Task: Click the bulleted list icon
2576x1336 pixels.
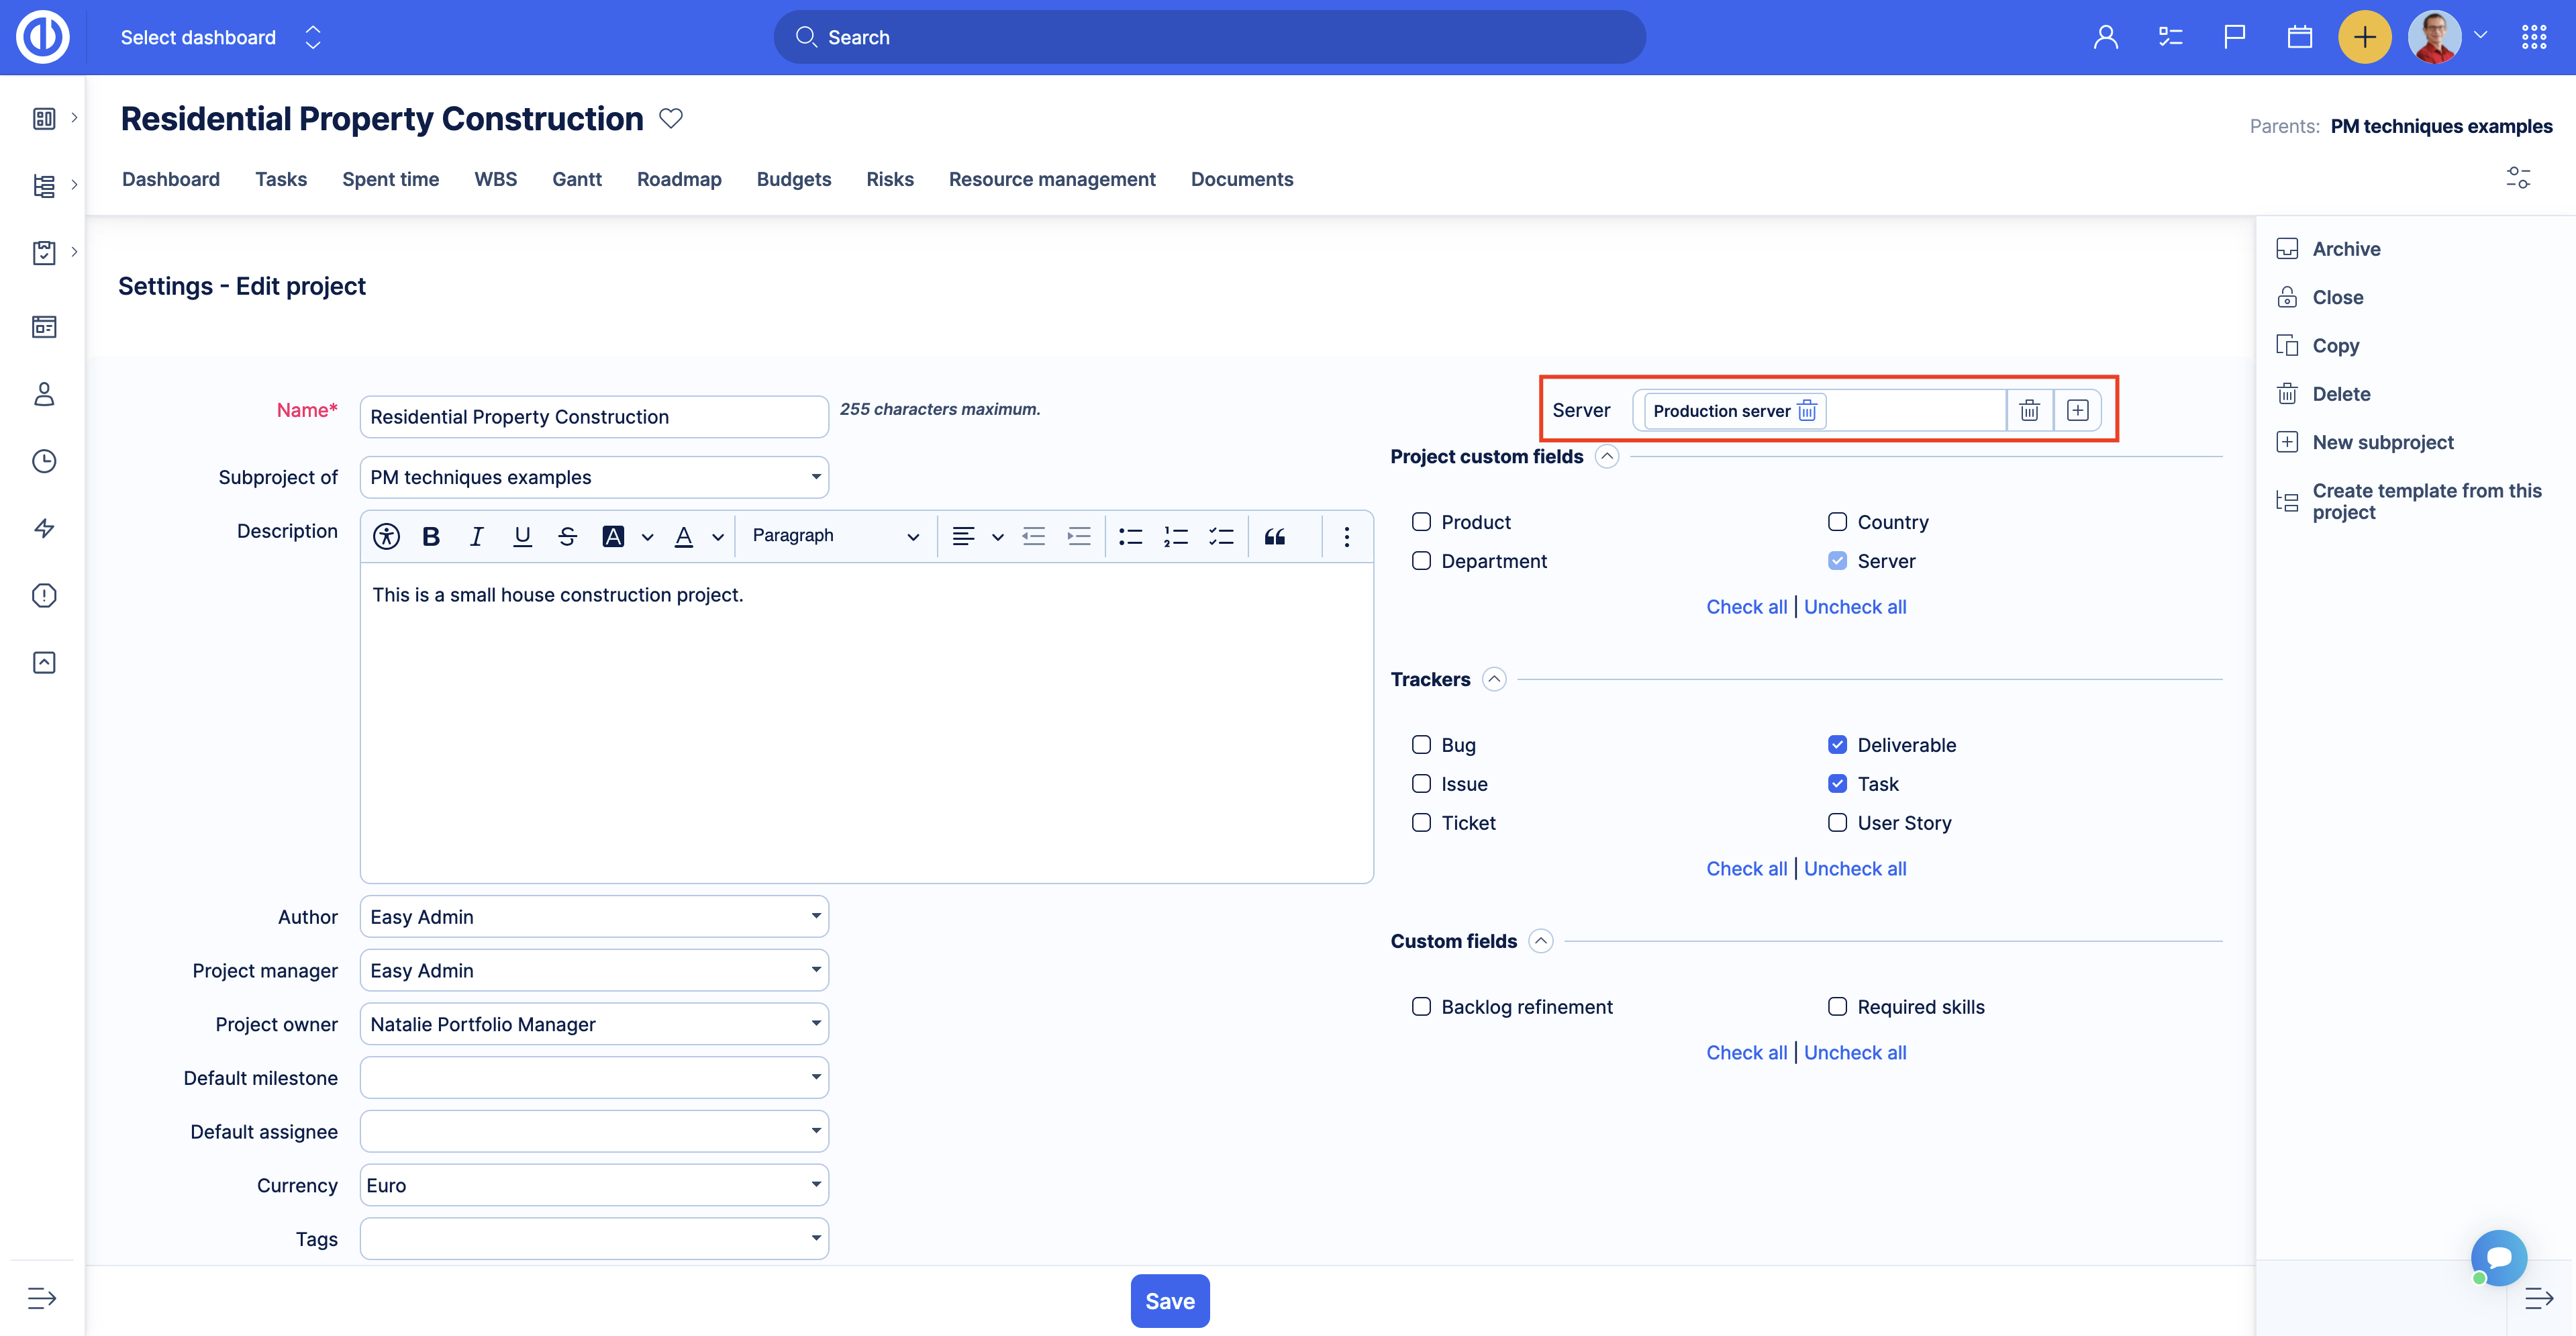Action: point(1130,536)
